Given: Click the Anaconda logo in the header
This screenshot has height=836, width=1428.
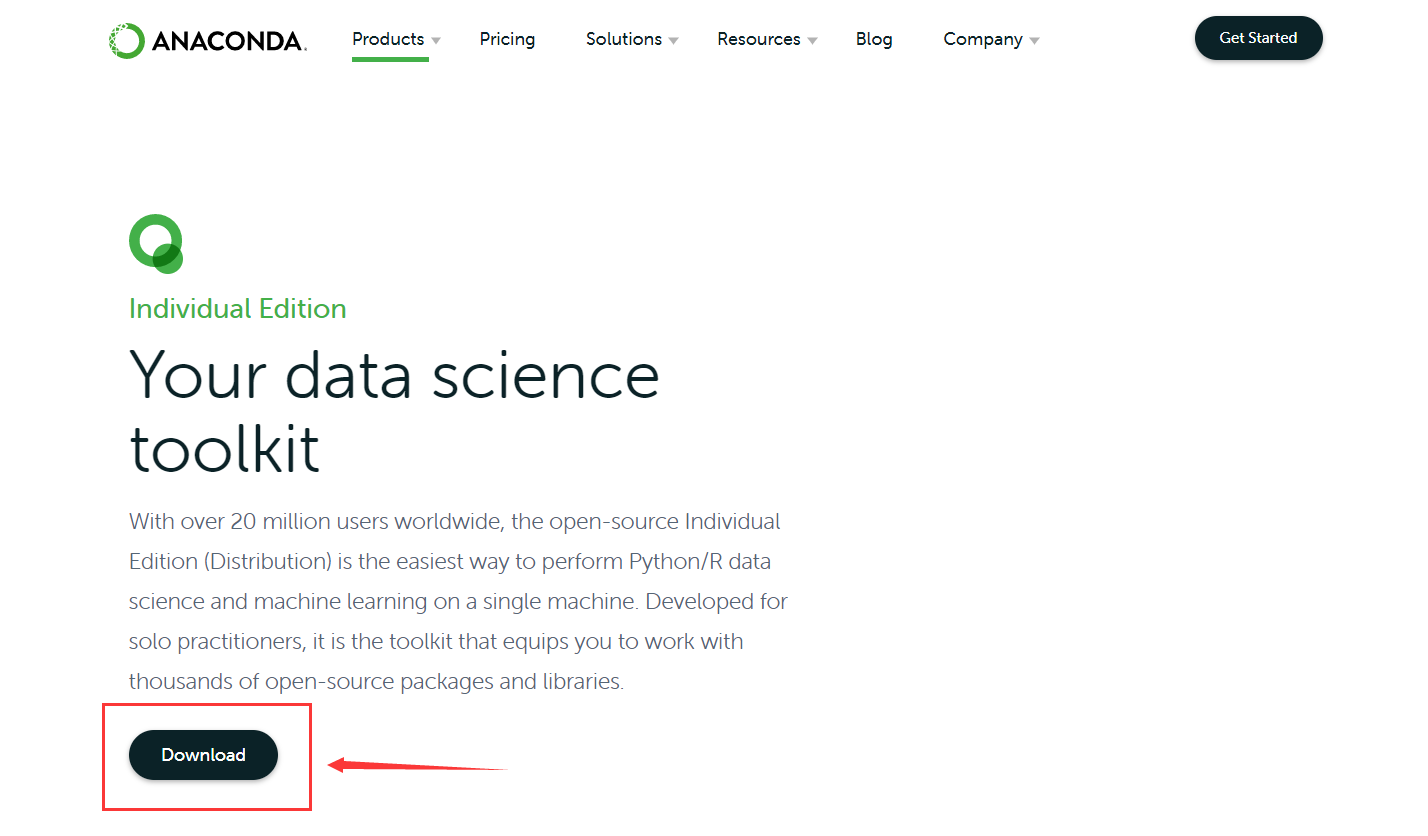Looking at the screenshot, I should click(x=207, y=40).
